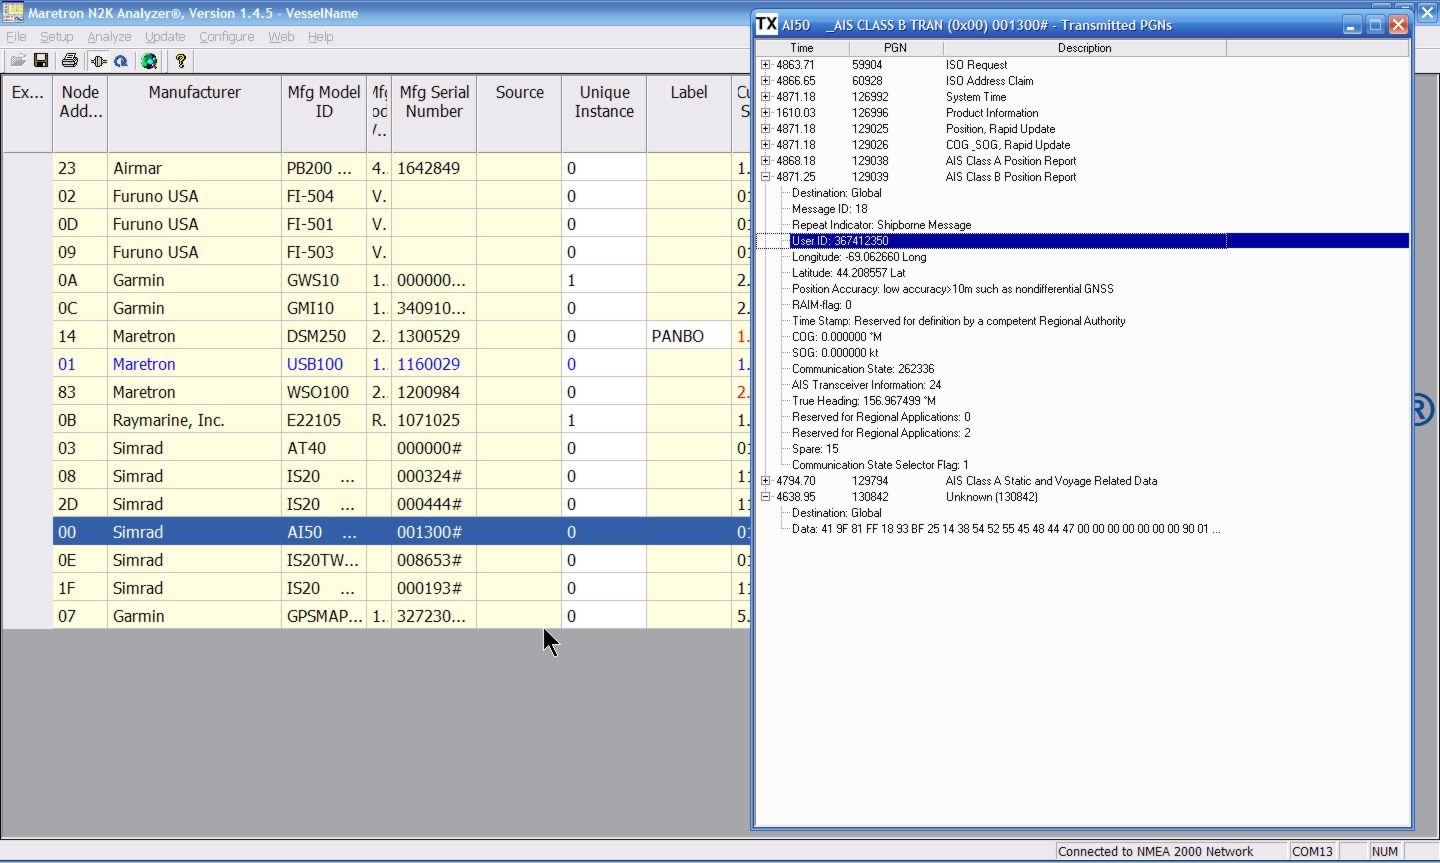Click the Mfg Serial Number column header
The height and width of the screenshot is (863, 1440).
click(x=434, y=113)
